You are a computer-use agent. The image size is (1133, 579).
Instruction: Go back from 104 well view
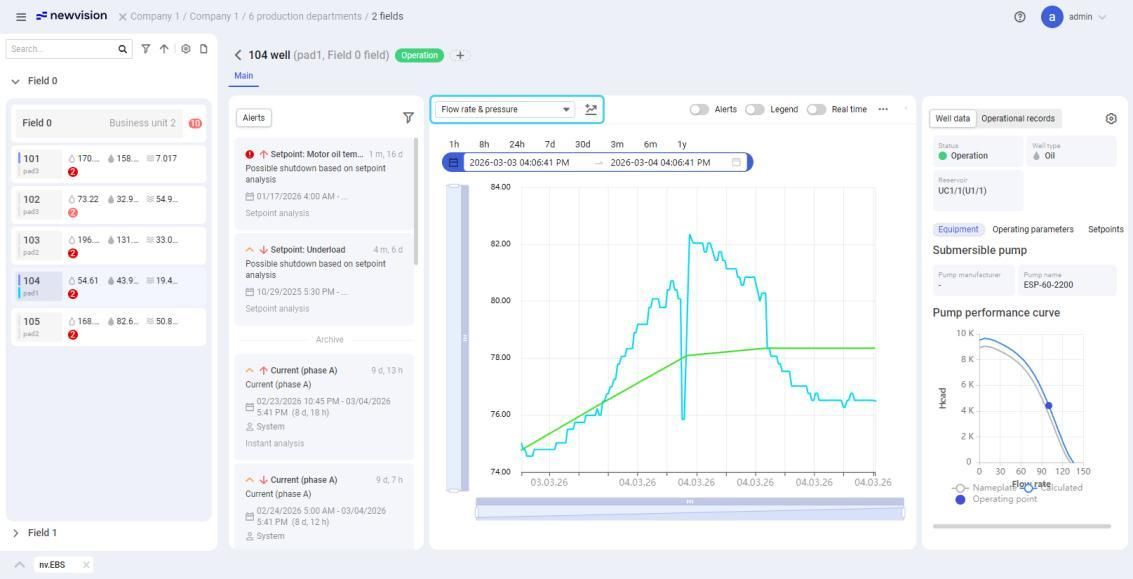coord(238,55)
